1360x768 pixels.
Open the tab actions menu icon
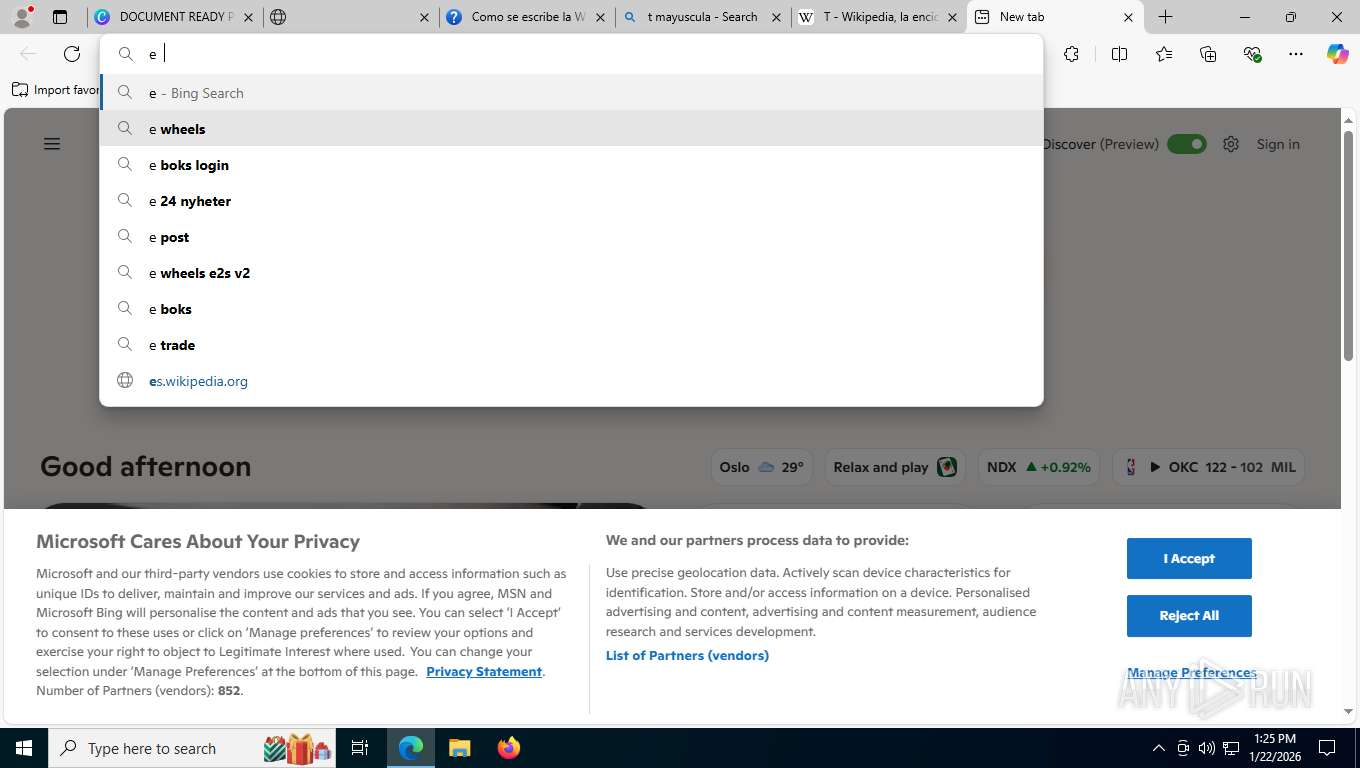point(60,17)
